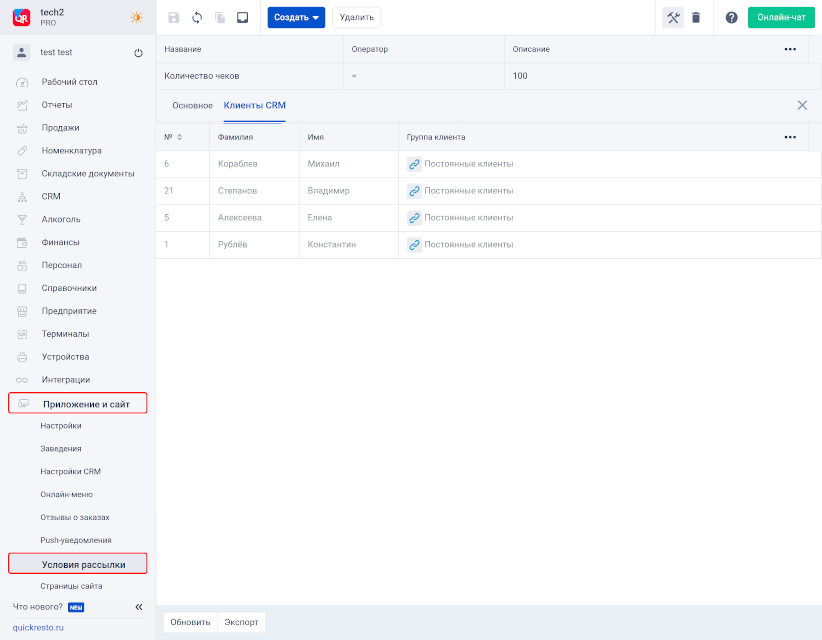Click the save disk icon in toolbar

(x=174, y=18)
